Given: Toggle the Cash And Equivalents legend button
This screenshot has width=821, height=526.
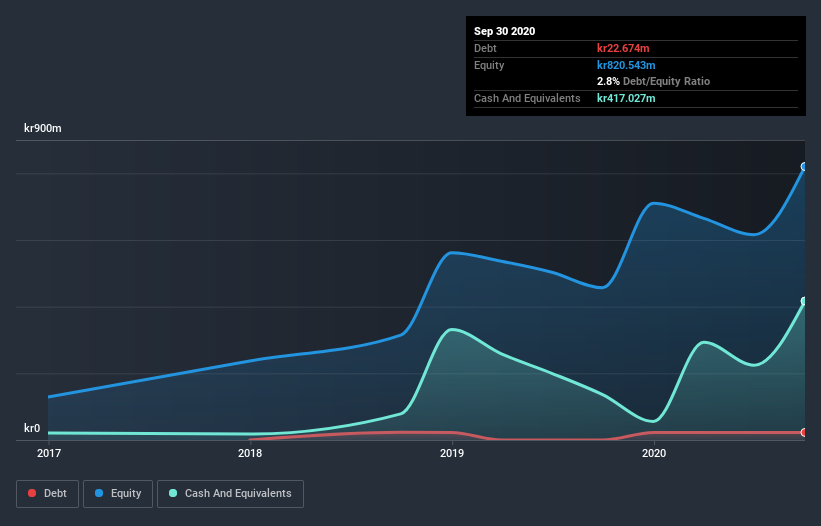Looking at the screenshot, I should 230,494.
